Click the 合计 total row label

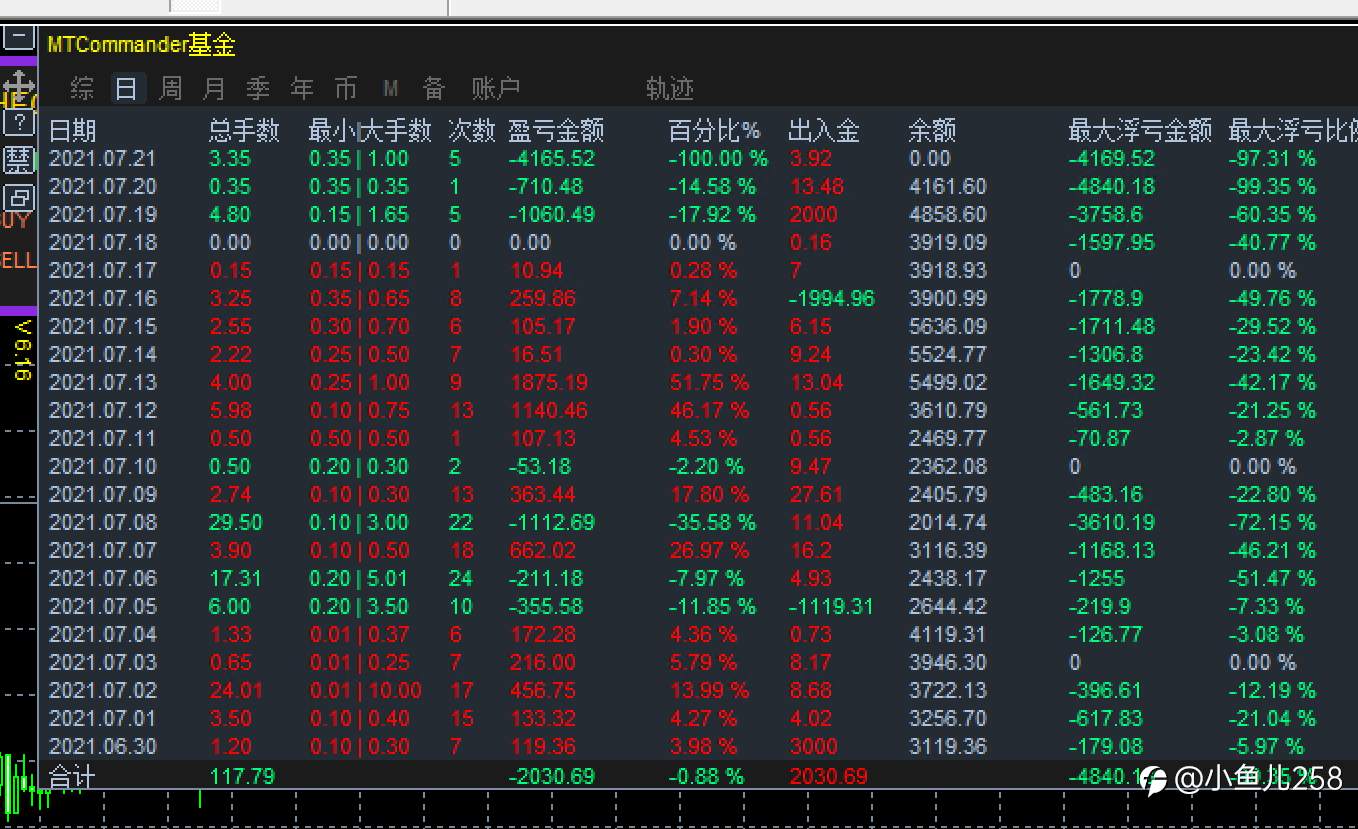pos(72,777)
